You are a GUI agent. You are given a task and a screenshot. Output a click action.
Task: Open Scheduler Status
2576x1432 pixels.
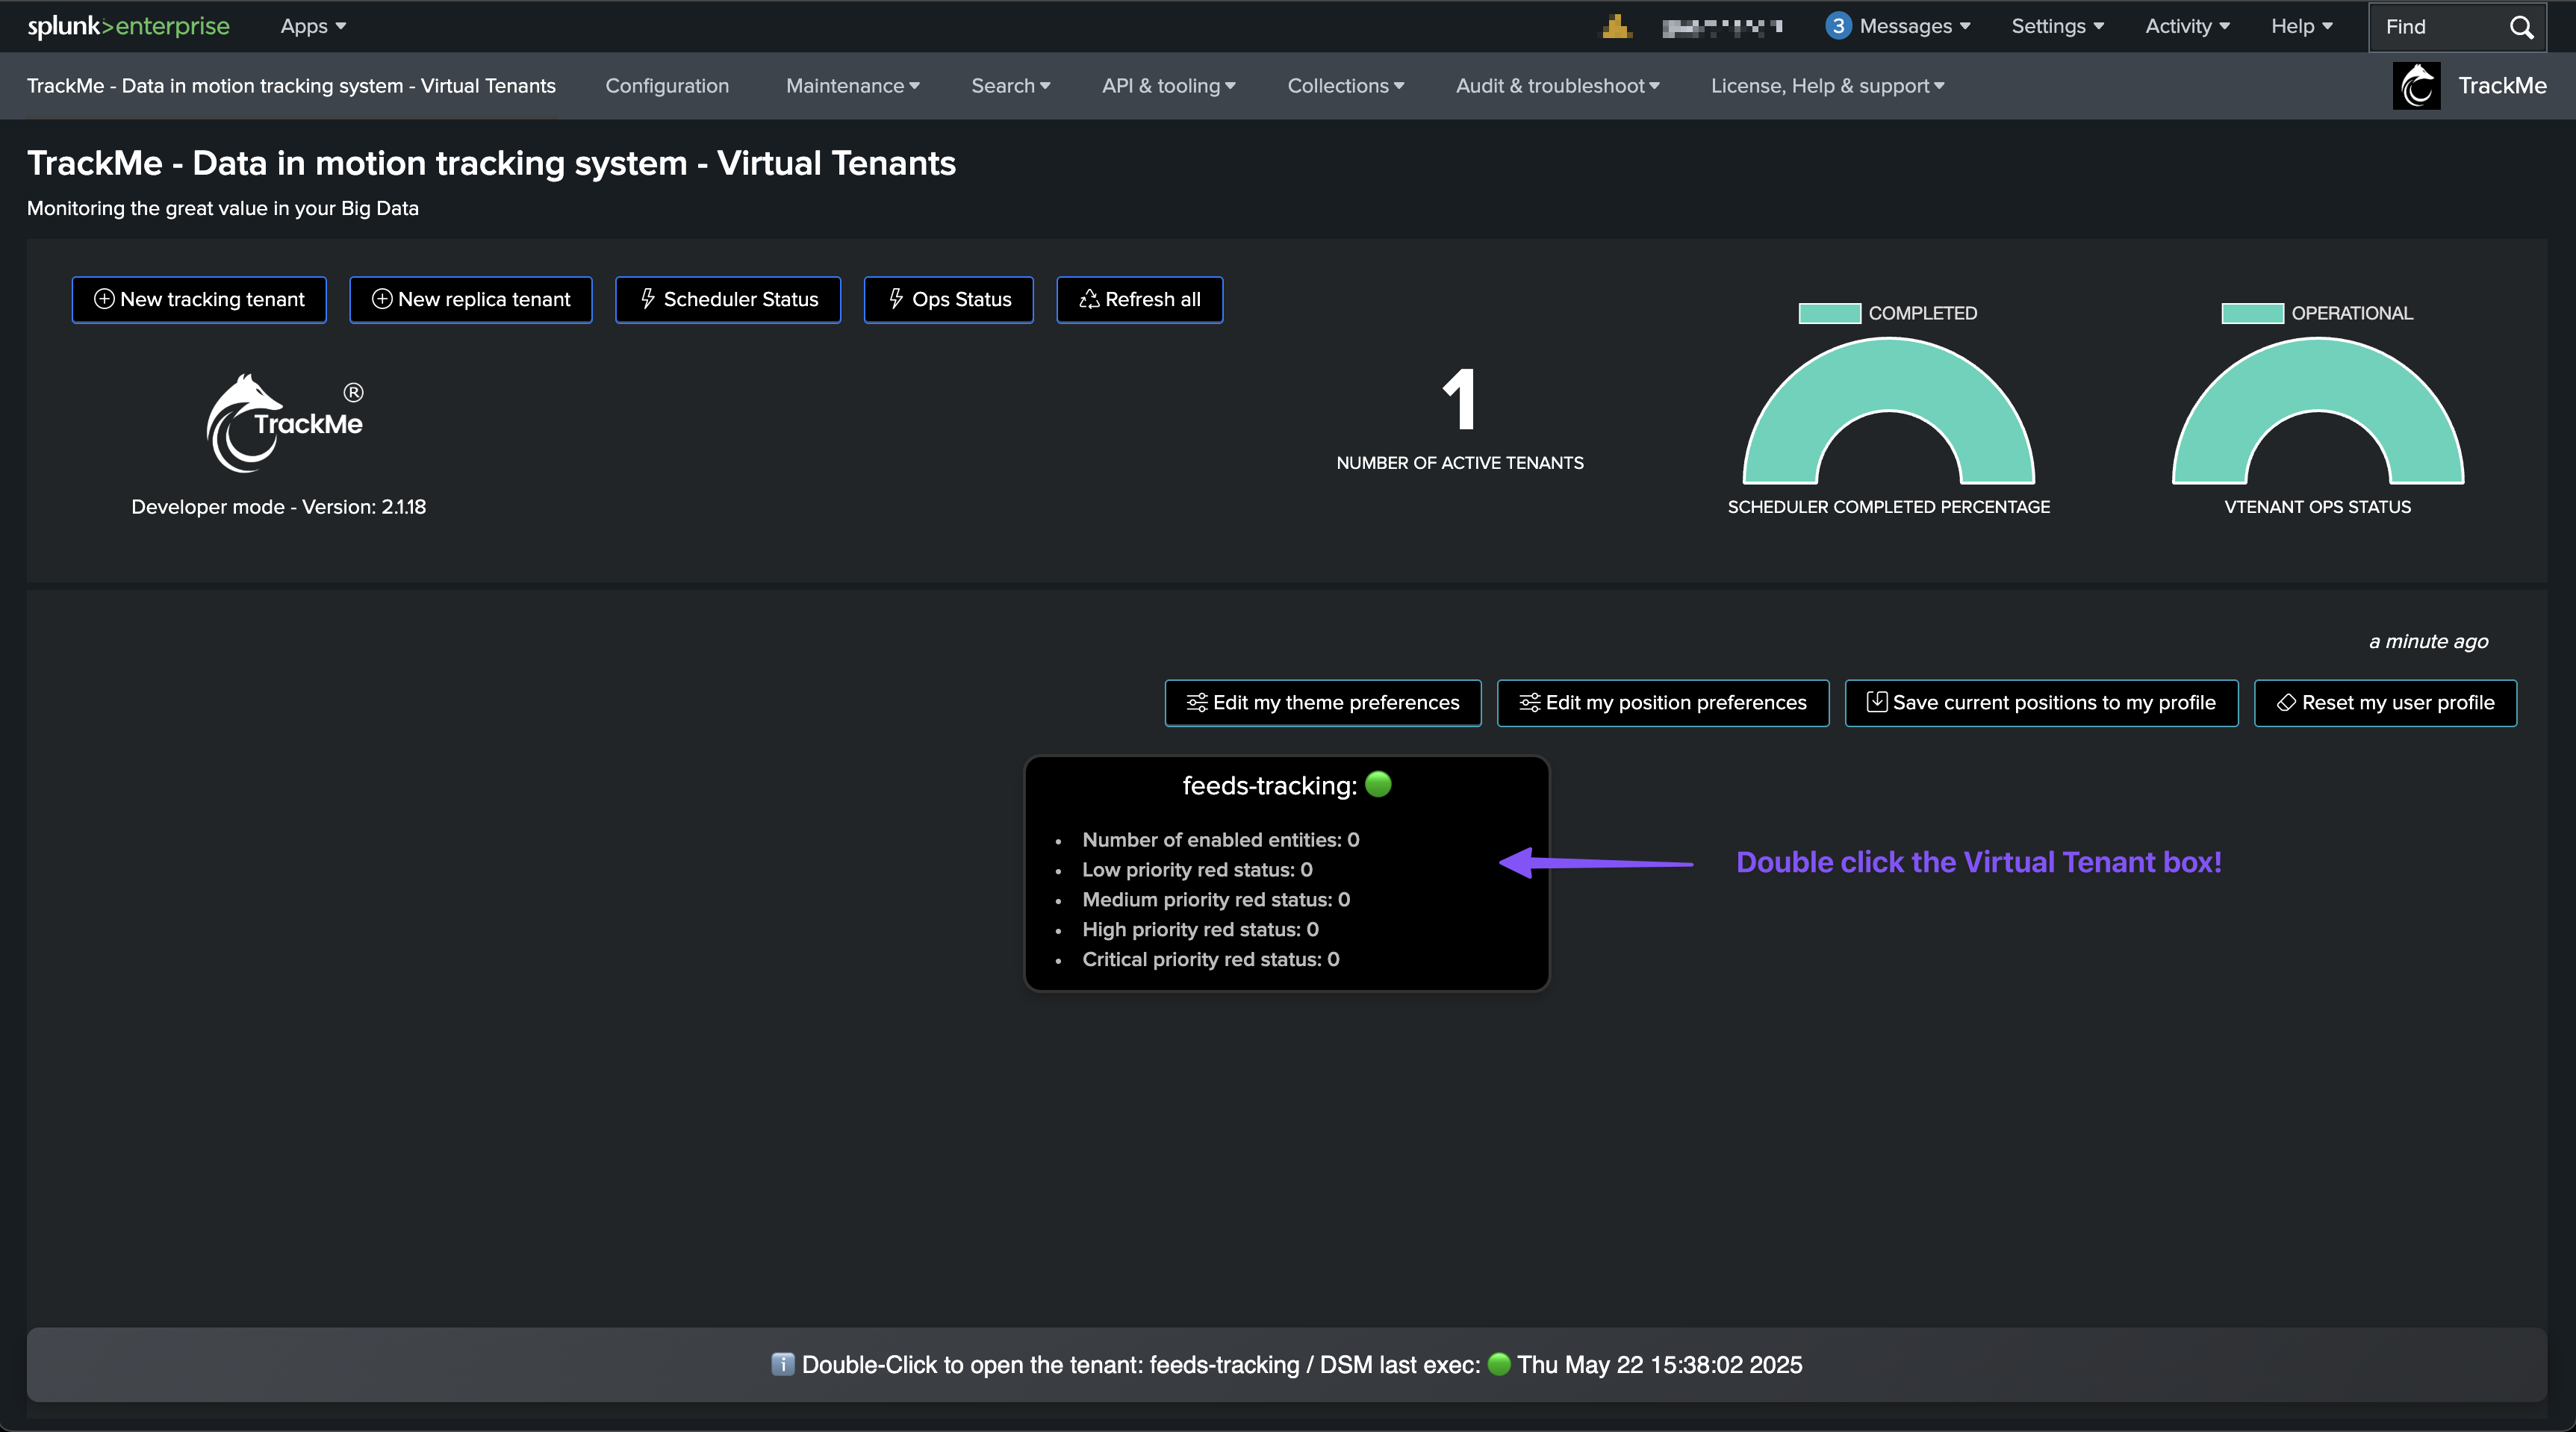tap(727, 299)
